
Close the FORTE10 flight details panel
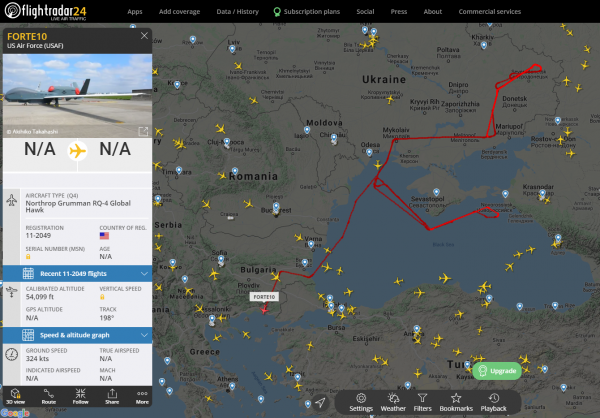point(144,35)
